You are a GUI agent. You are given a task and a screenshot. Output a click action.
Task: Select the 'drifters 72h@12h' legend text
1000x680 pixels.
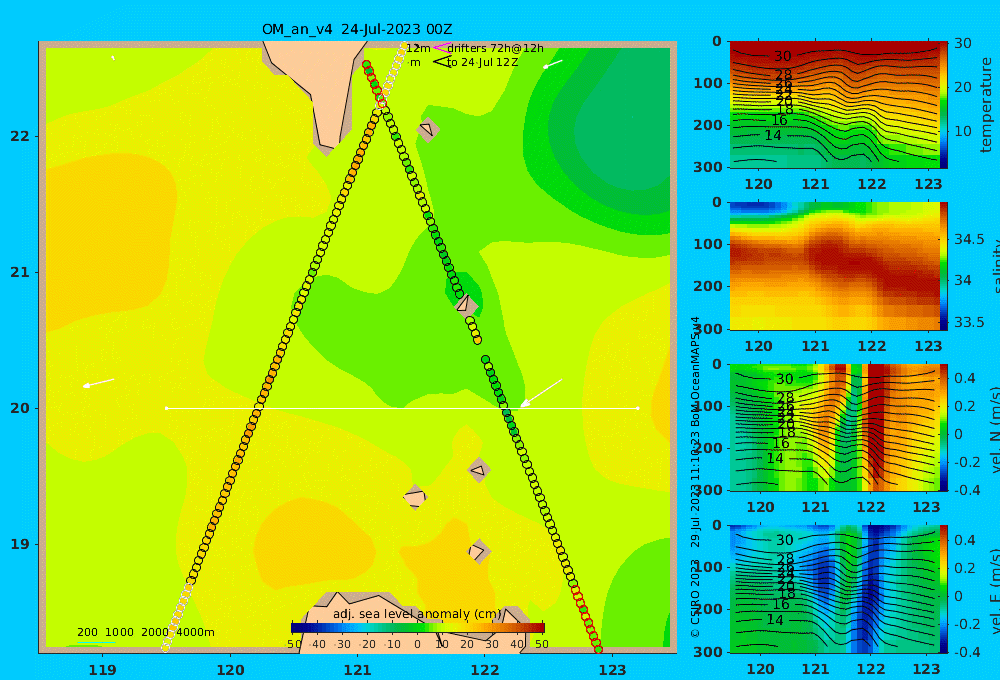[x=496, y=48]
